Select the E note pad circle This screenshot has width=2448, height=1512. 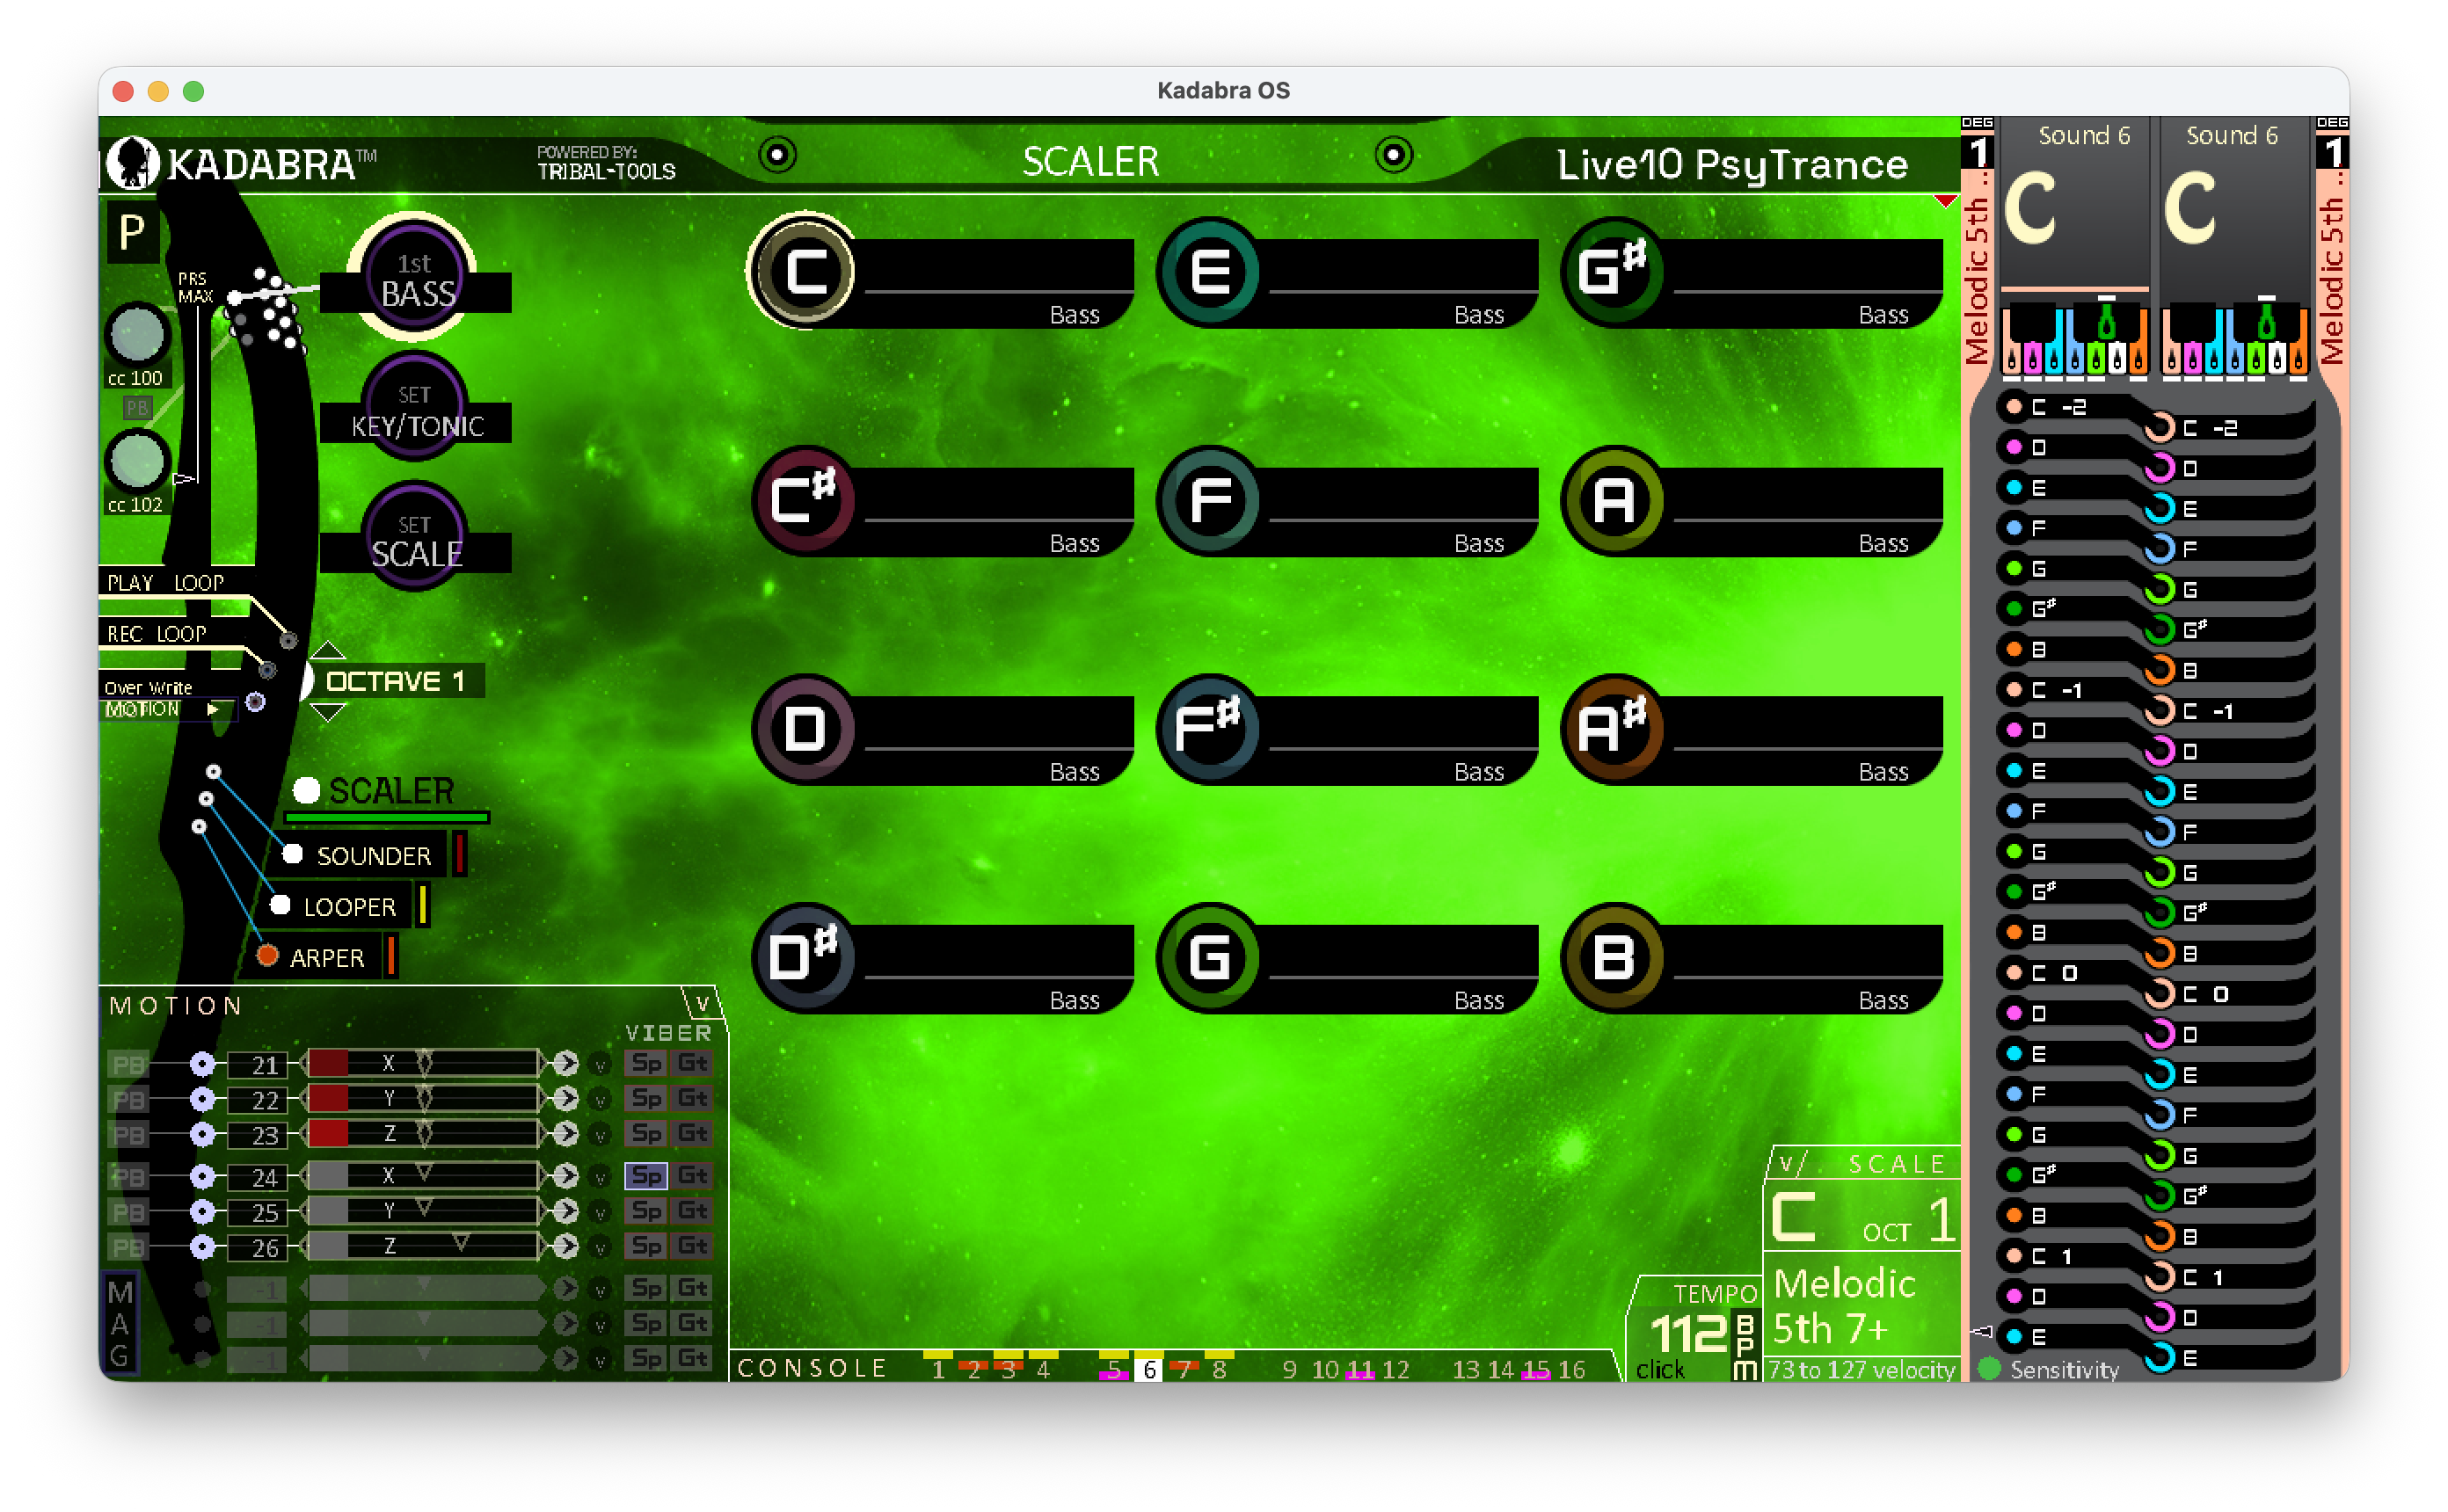[x=1209, y=272]
